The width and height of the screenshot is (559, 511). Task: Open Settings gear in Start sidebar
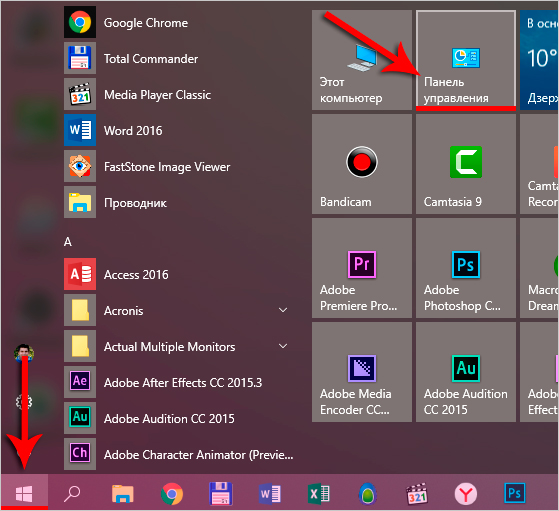(x=24, y=402)
